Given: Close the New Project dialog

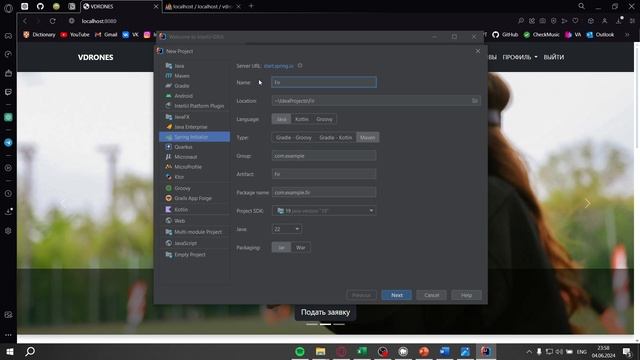Looking at the screenshot, I should click(478, 51).
